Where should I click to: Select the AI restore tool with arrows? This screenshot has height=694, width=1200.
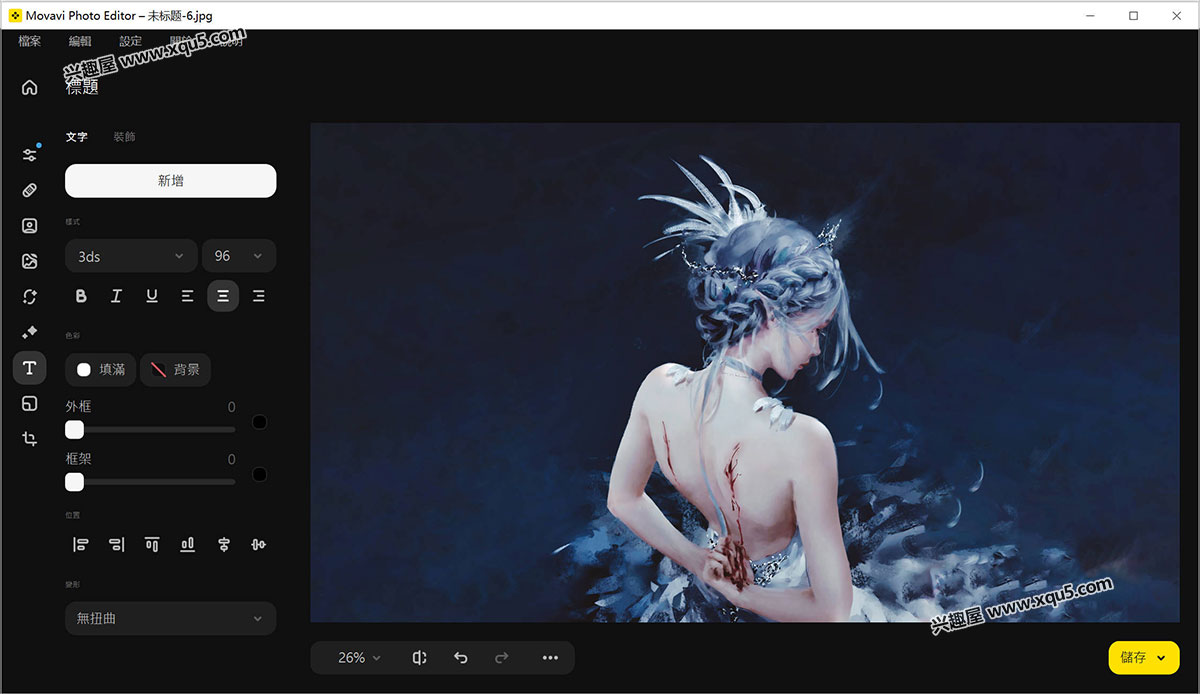(x=30, y=297)
